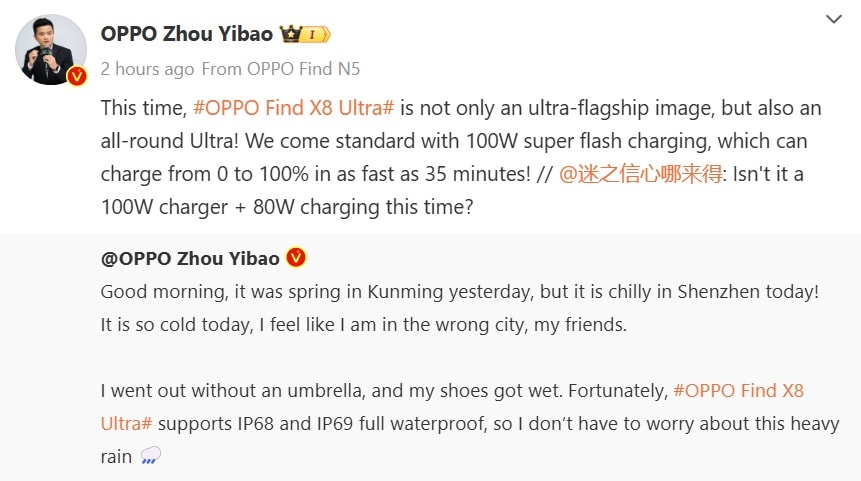Click the "2 hours ago" timestamp
Screen dimensions: 861x481
(x=147, y=69)
